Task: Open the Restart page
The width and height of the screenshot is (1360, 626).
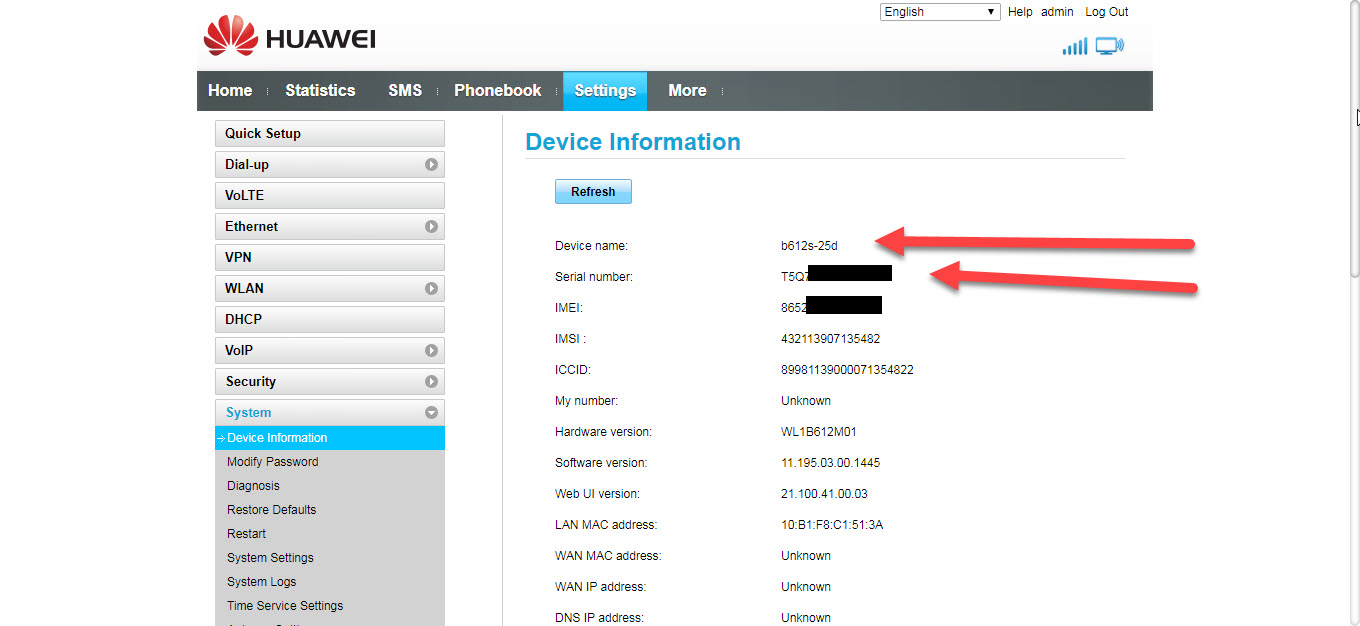Action: click(x=246, y=534)
